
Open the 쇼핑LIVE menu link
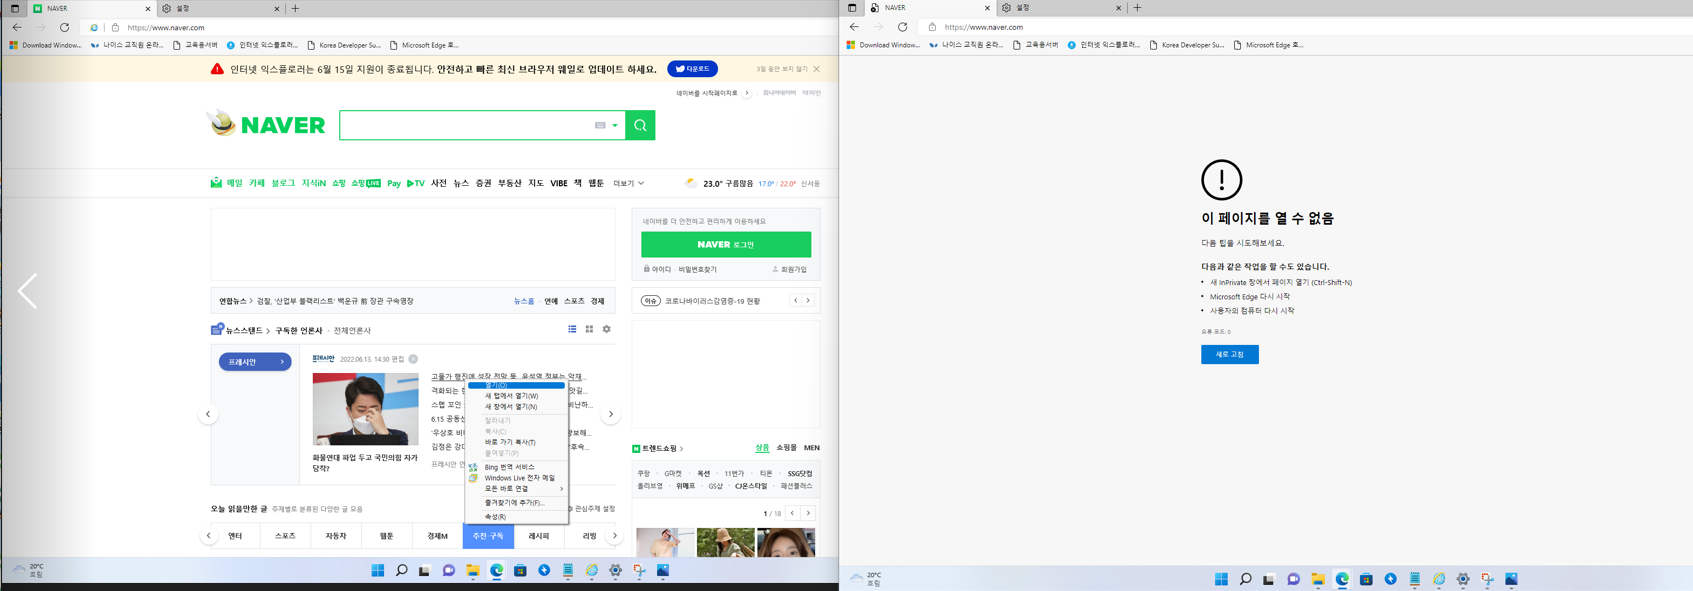pyautogui.click(x=366, y=183)
